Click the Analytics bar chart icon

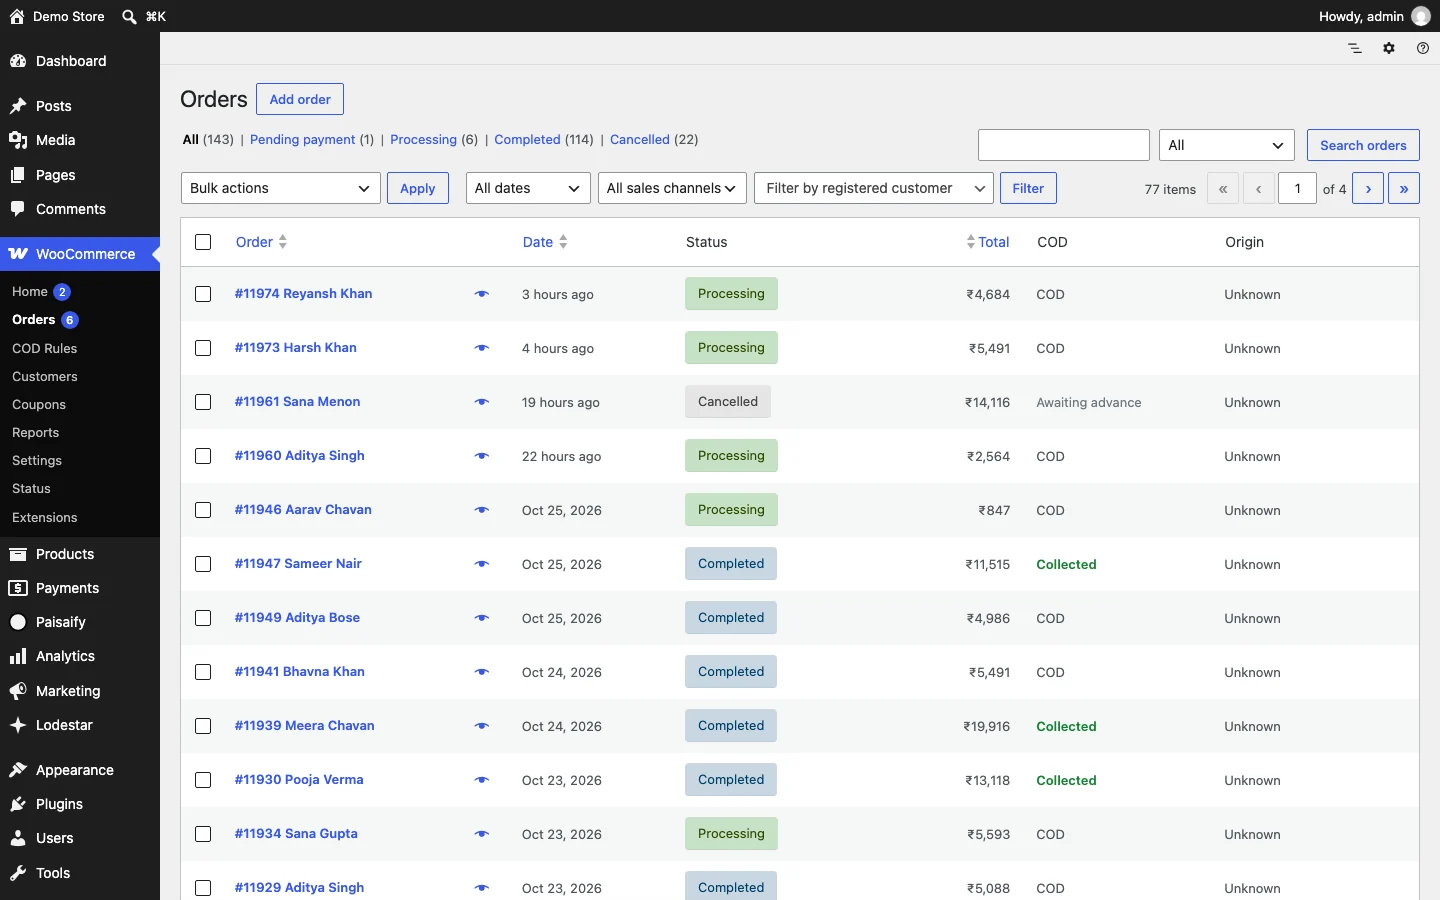[x=18, y=656]
